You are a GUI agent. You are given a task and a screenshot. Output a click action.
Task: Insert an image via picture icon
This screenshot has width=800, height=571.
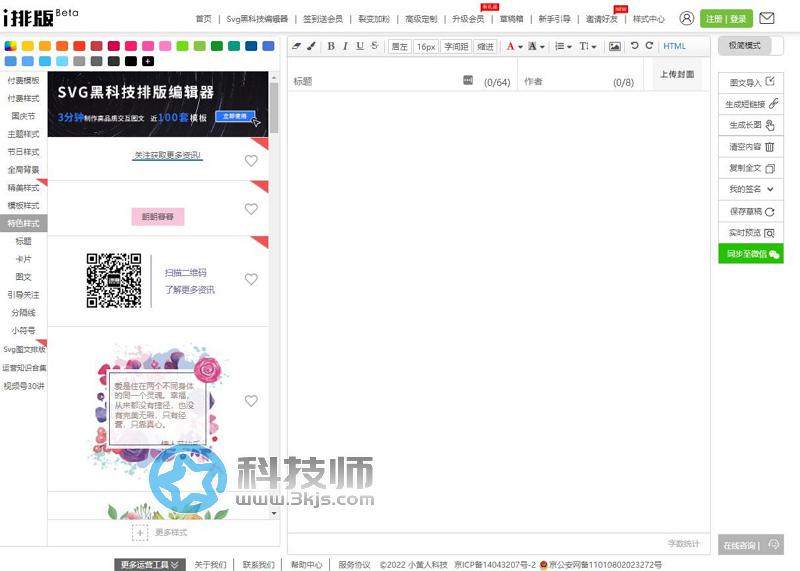click(x=615, y=46)
